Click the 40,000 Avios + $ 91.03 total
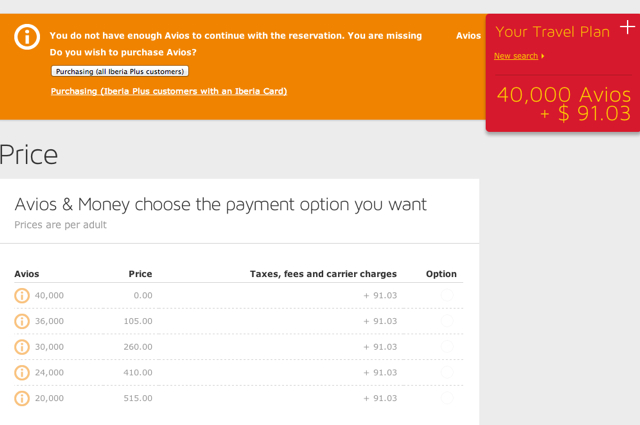Image resolution: width=640 pixels, height=425 pixels. (564, 104)
